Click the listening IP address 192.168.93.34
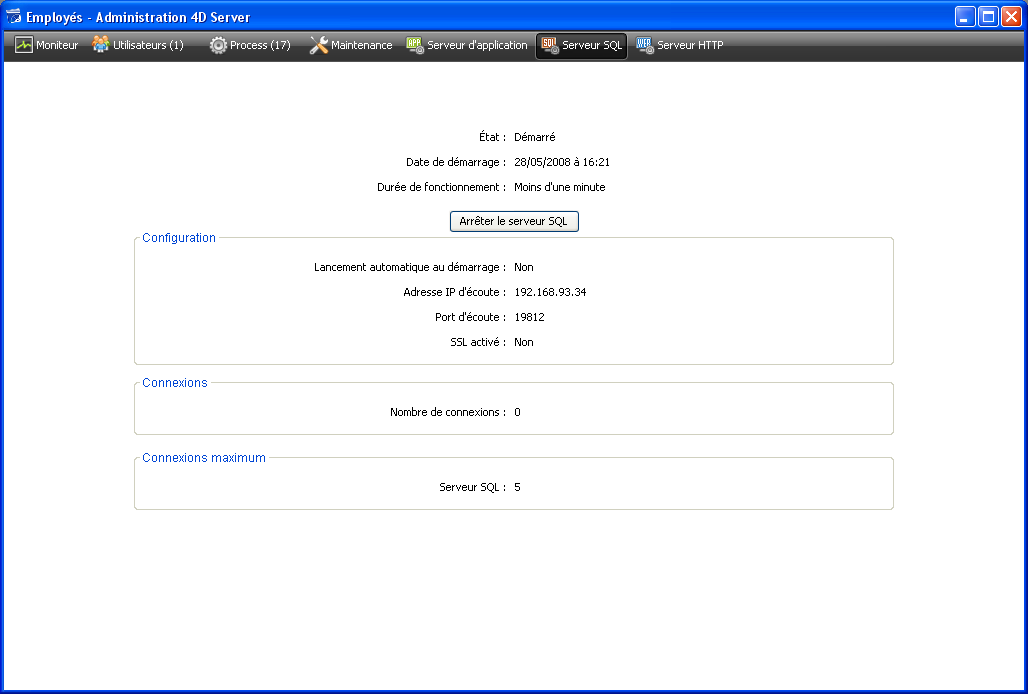 coord(550,292)
